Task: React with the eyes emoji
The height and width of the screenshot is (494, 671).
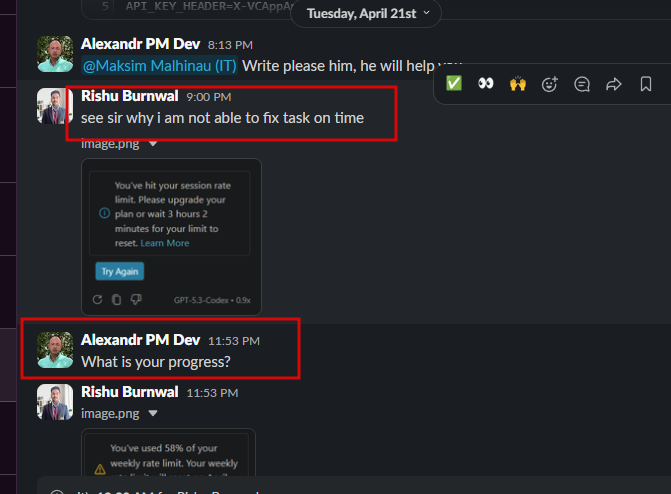Action: coord(486,83)
